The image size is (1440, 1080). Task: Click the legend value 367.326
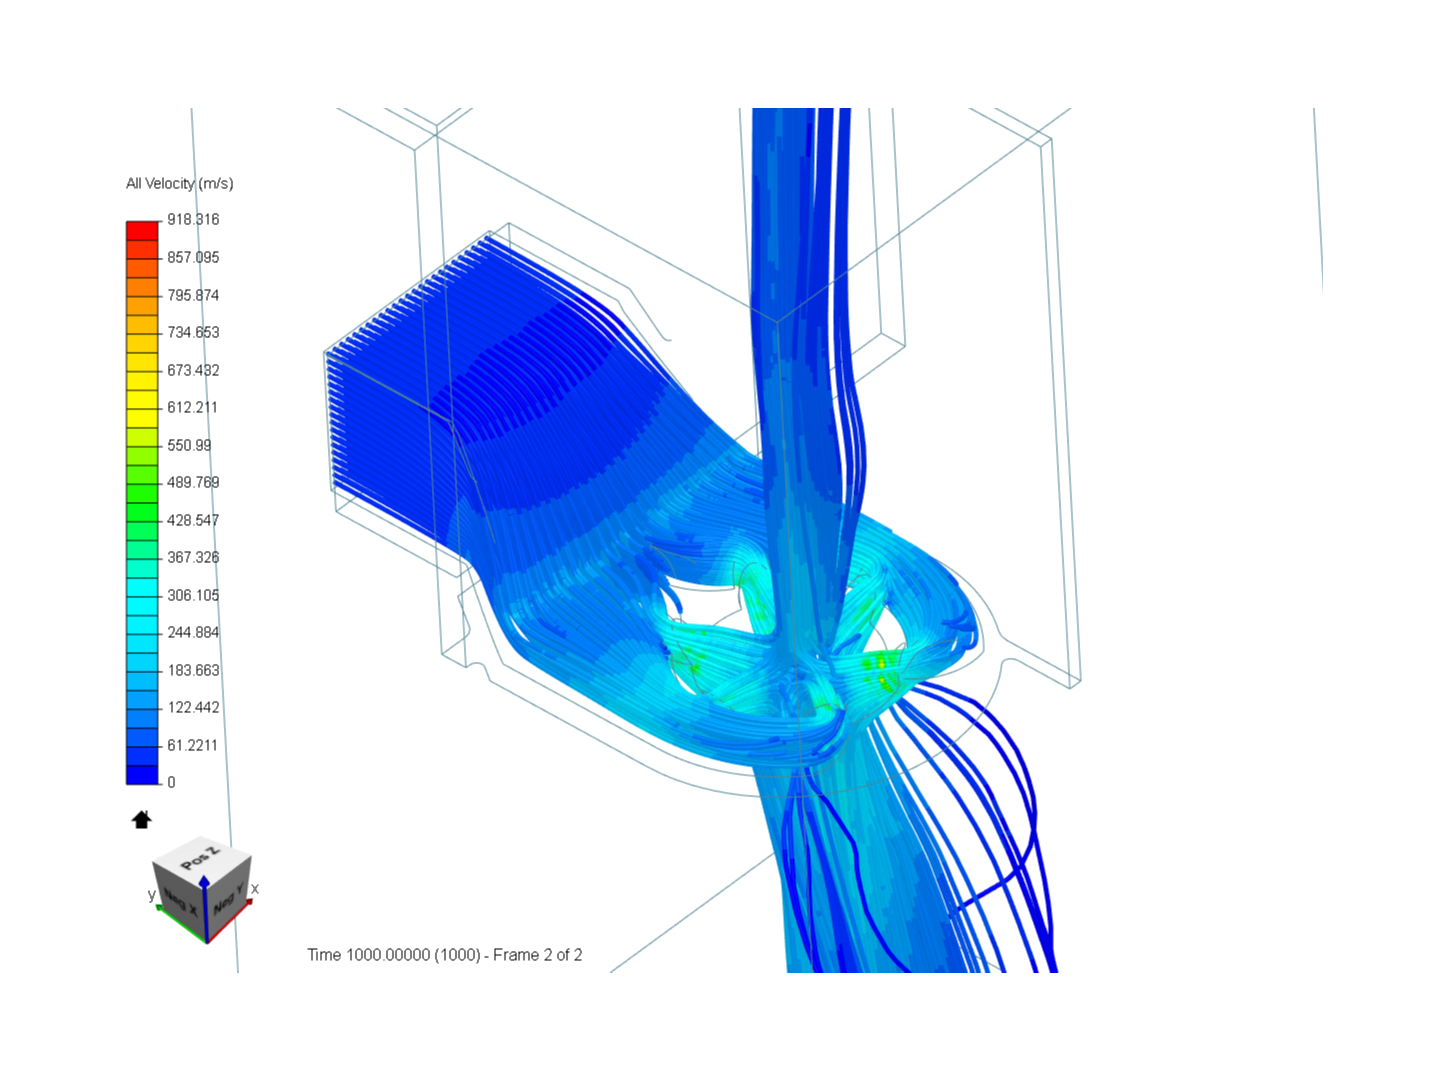click(x=193, y=557)
